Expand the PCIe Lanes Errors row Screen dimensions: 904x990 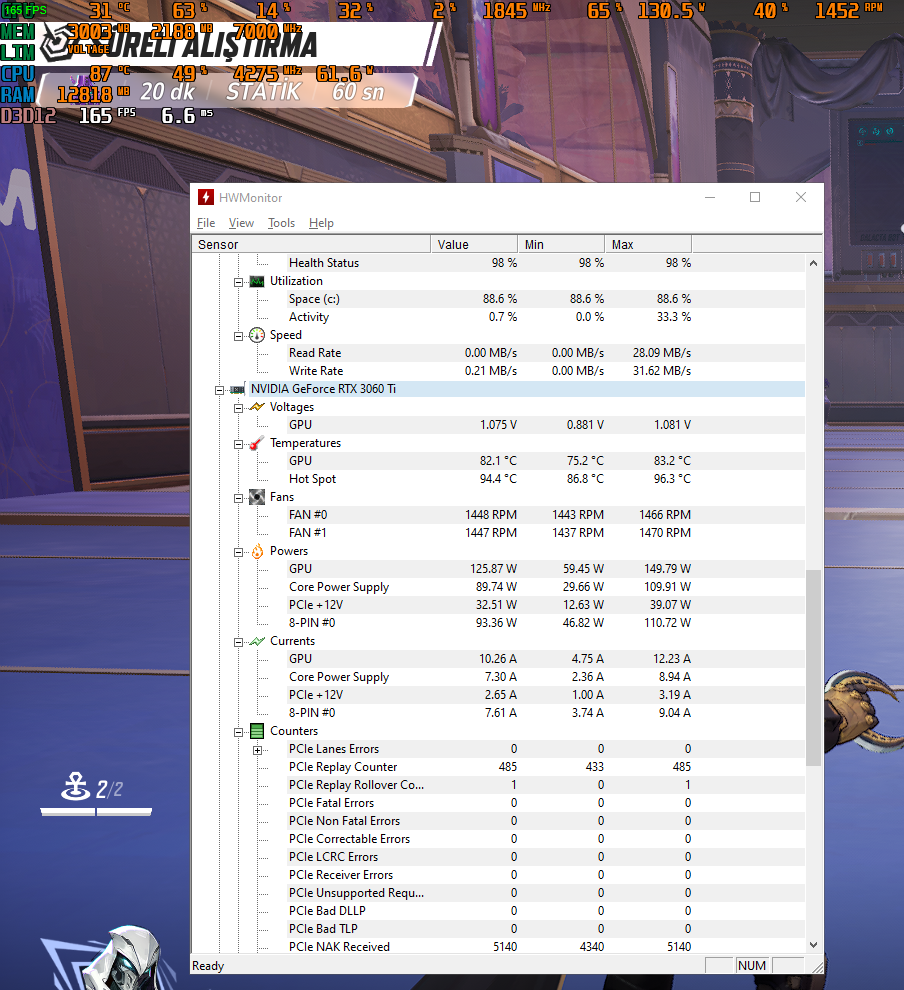[257, 750]
